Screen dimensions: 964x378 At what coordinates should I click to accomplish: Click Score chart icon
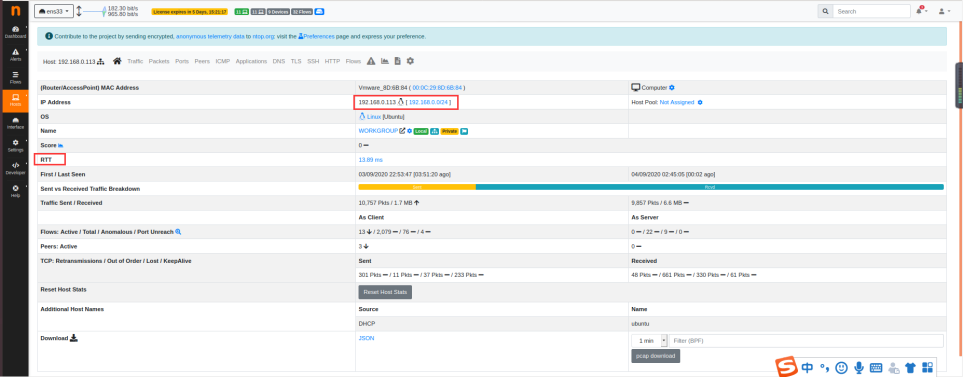click(60, 145)
